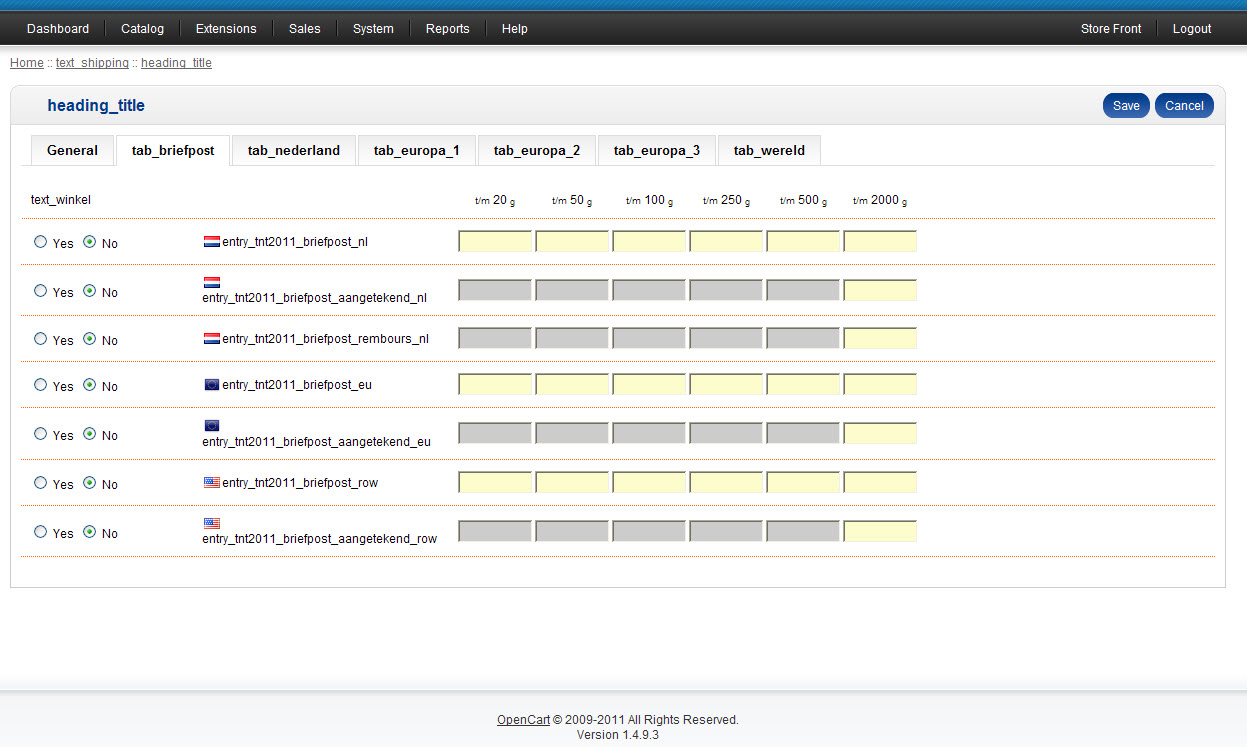This screenshot has width=1247, height=747.
Task: Select Yes for entry_tnt2011_briefpost_nl
Action: pos(40,241)
